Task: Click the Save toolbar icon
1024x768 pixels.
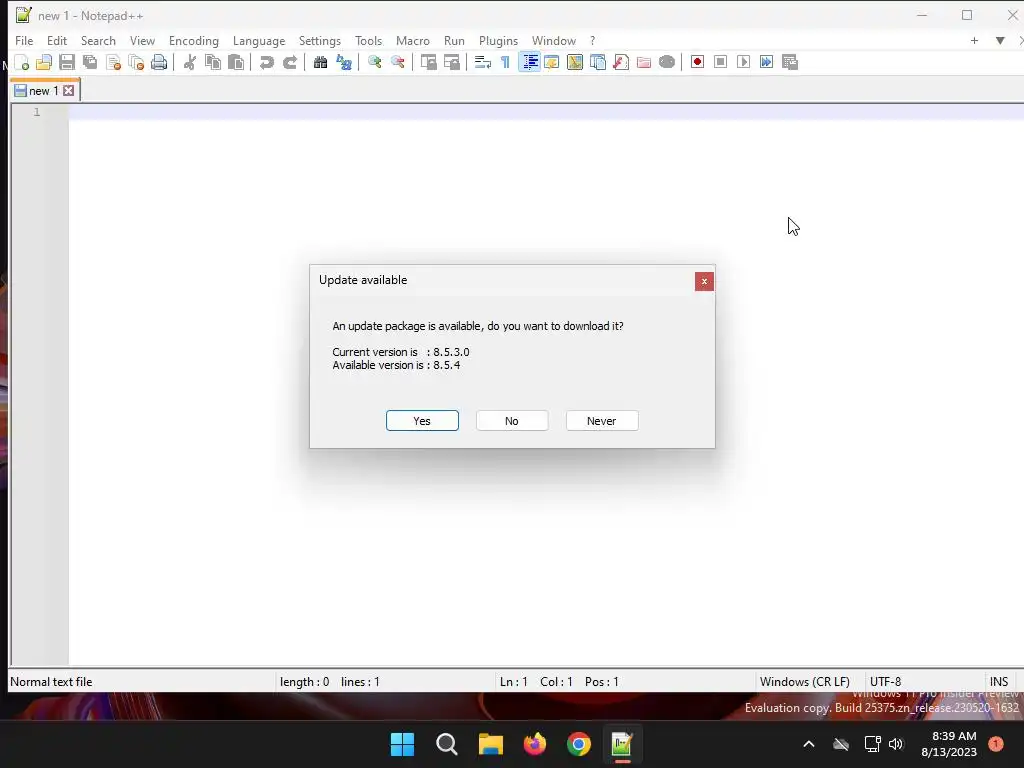Action: coord(67,62)
